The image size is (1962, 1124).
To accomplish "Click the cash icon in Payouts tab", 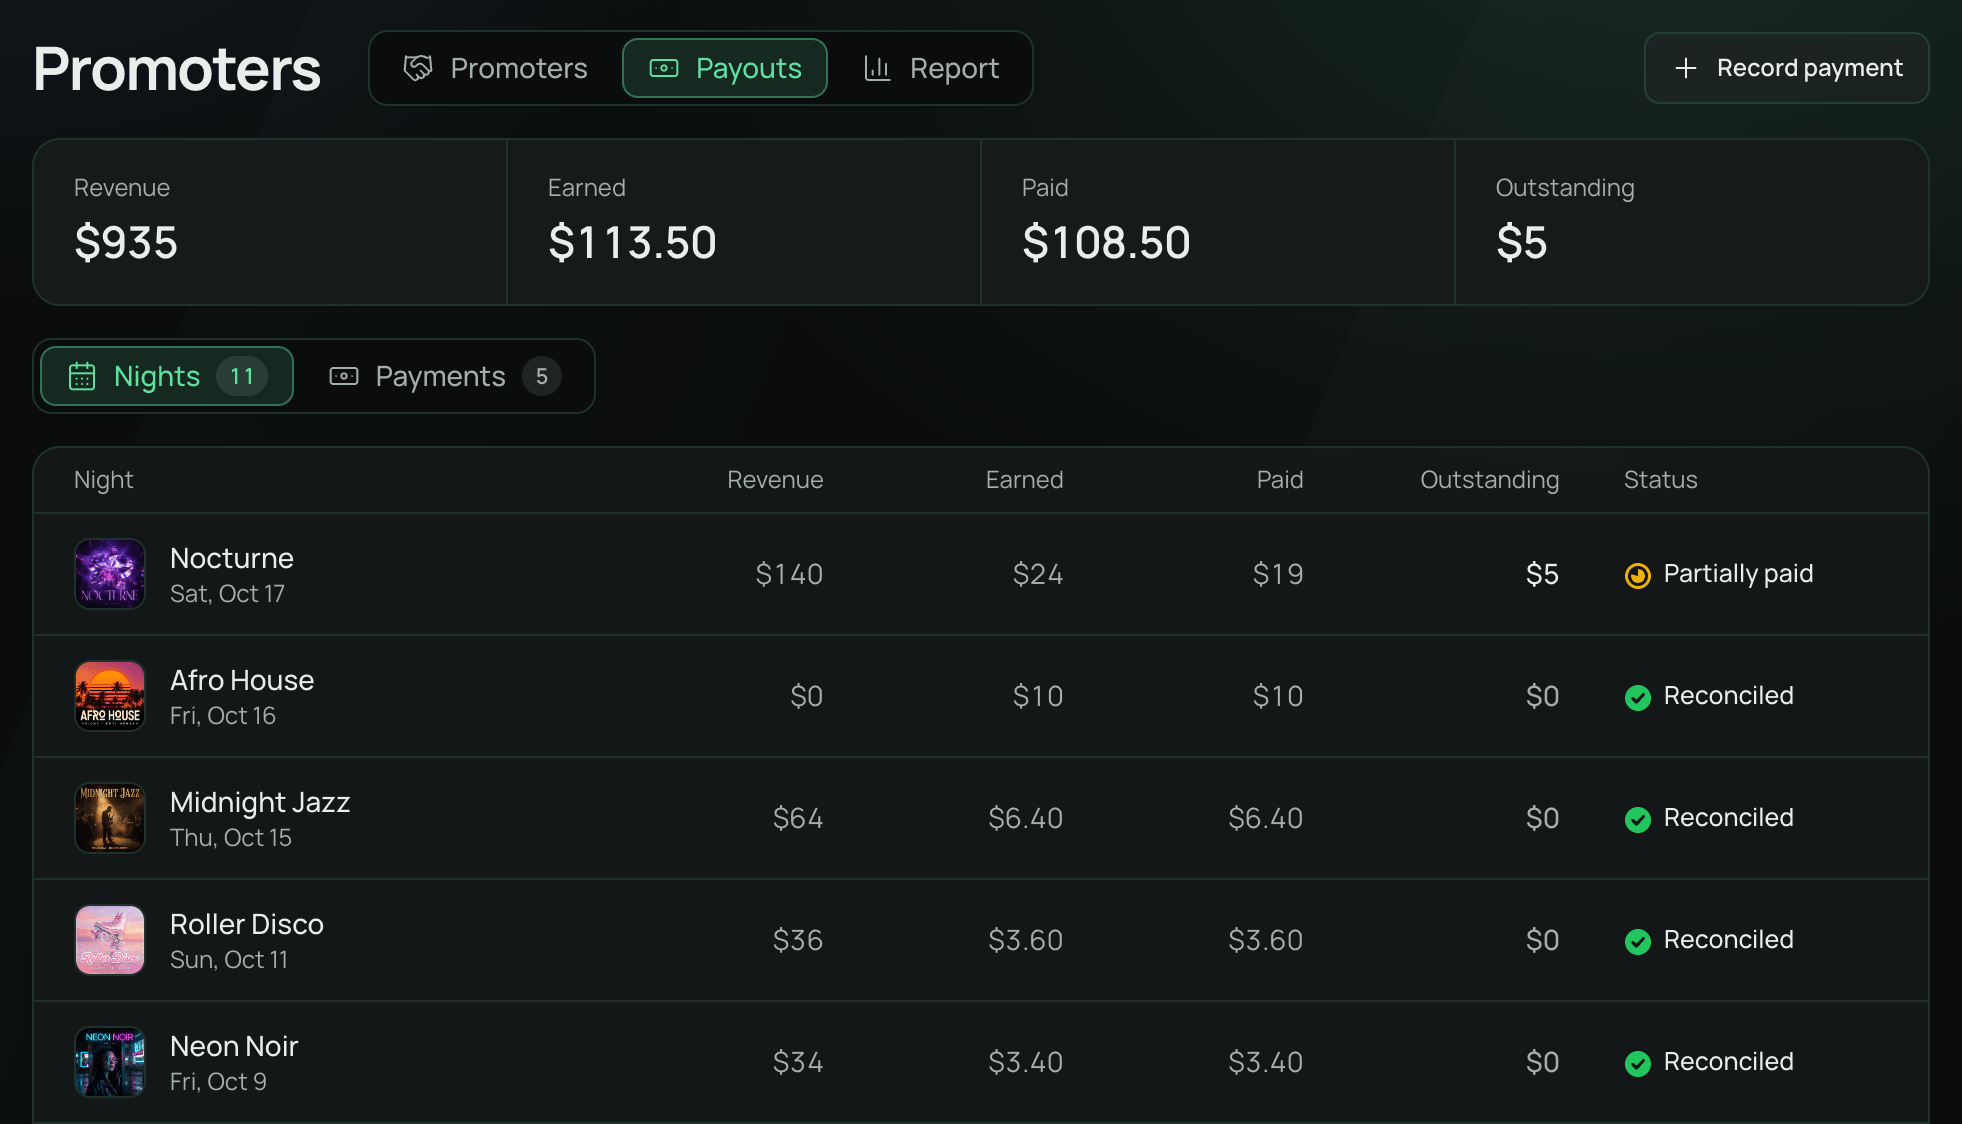I will tap(664, 68).
